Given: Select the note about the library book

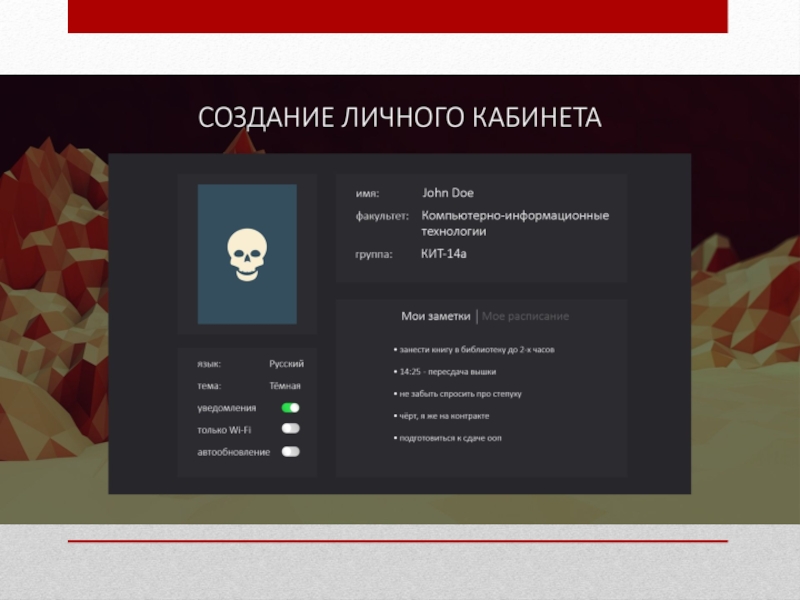Looking at the screenshot, I should coord(473,351).
